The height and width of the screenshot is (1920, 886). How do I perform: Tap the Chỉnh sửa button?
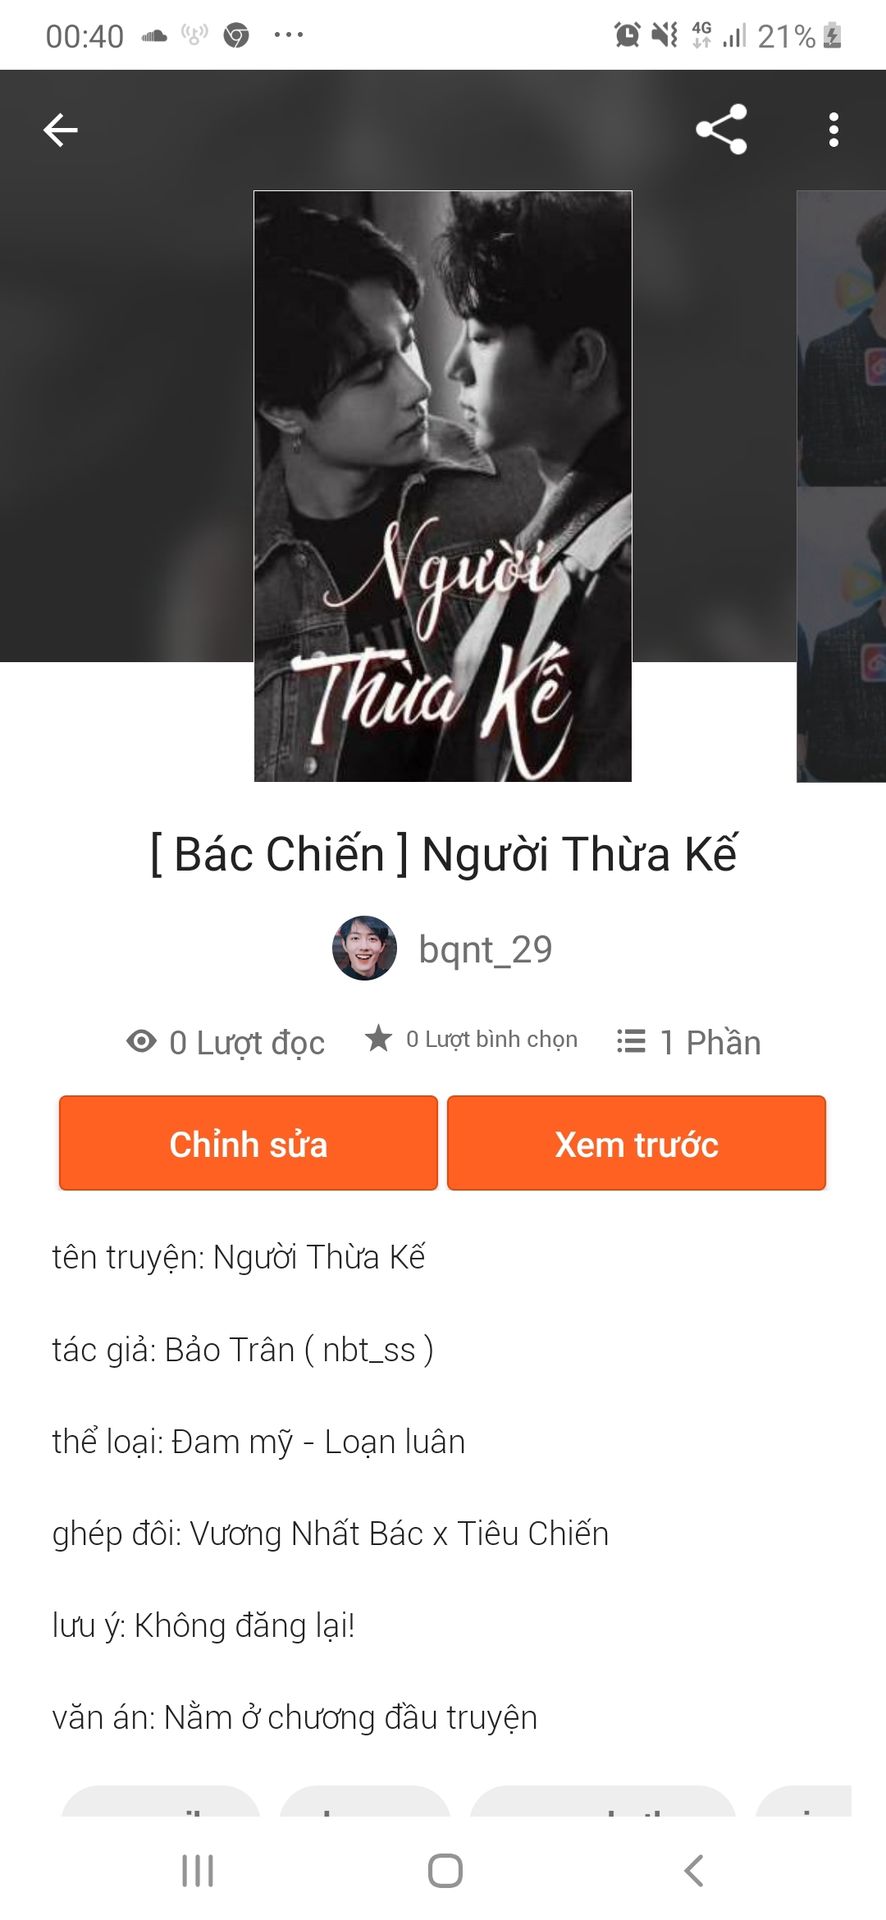click(248, 1143)
